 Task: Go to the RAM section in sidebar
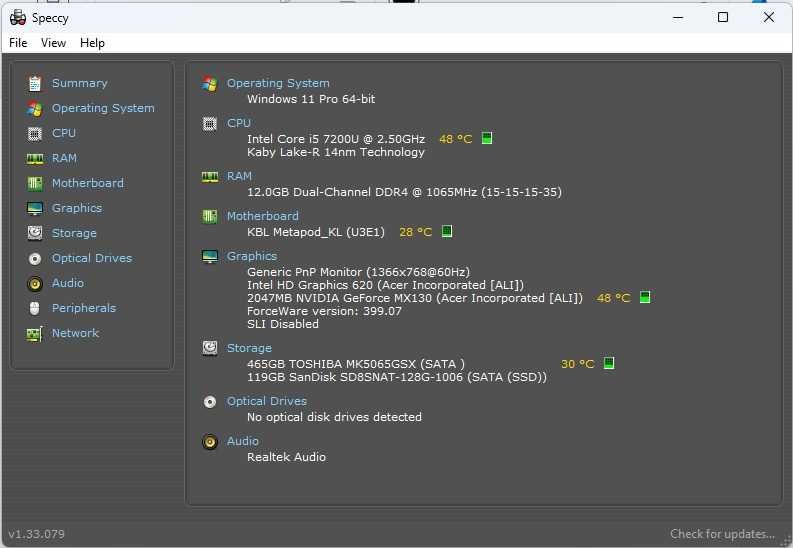pyautogui.click(x=64, y=158)
